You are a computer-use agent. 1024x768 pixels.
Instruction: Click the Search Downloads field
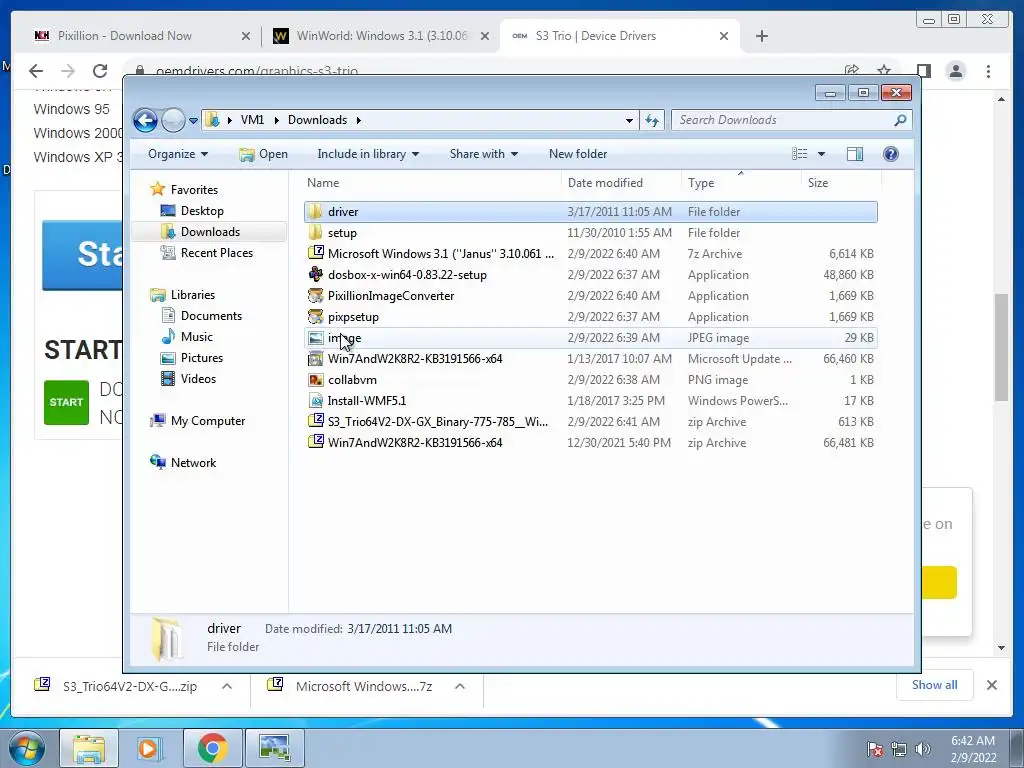coord(791,120)
